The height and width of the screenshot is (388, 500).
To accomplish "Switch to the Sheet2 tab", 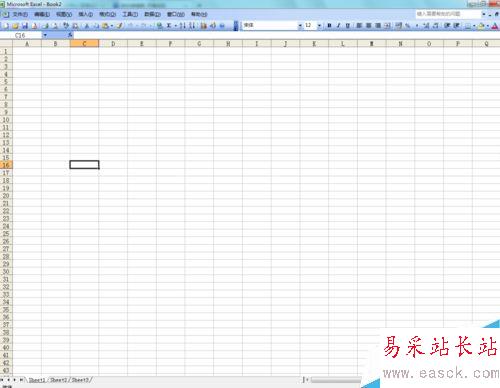I will 59,380.
